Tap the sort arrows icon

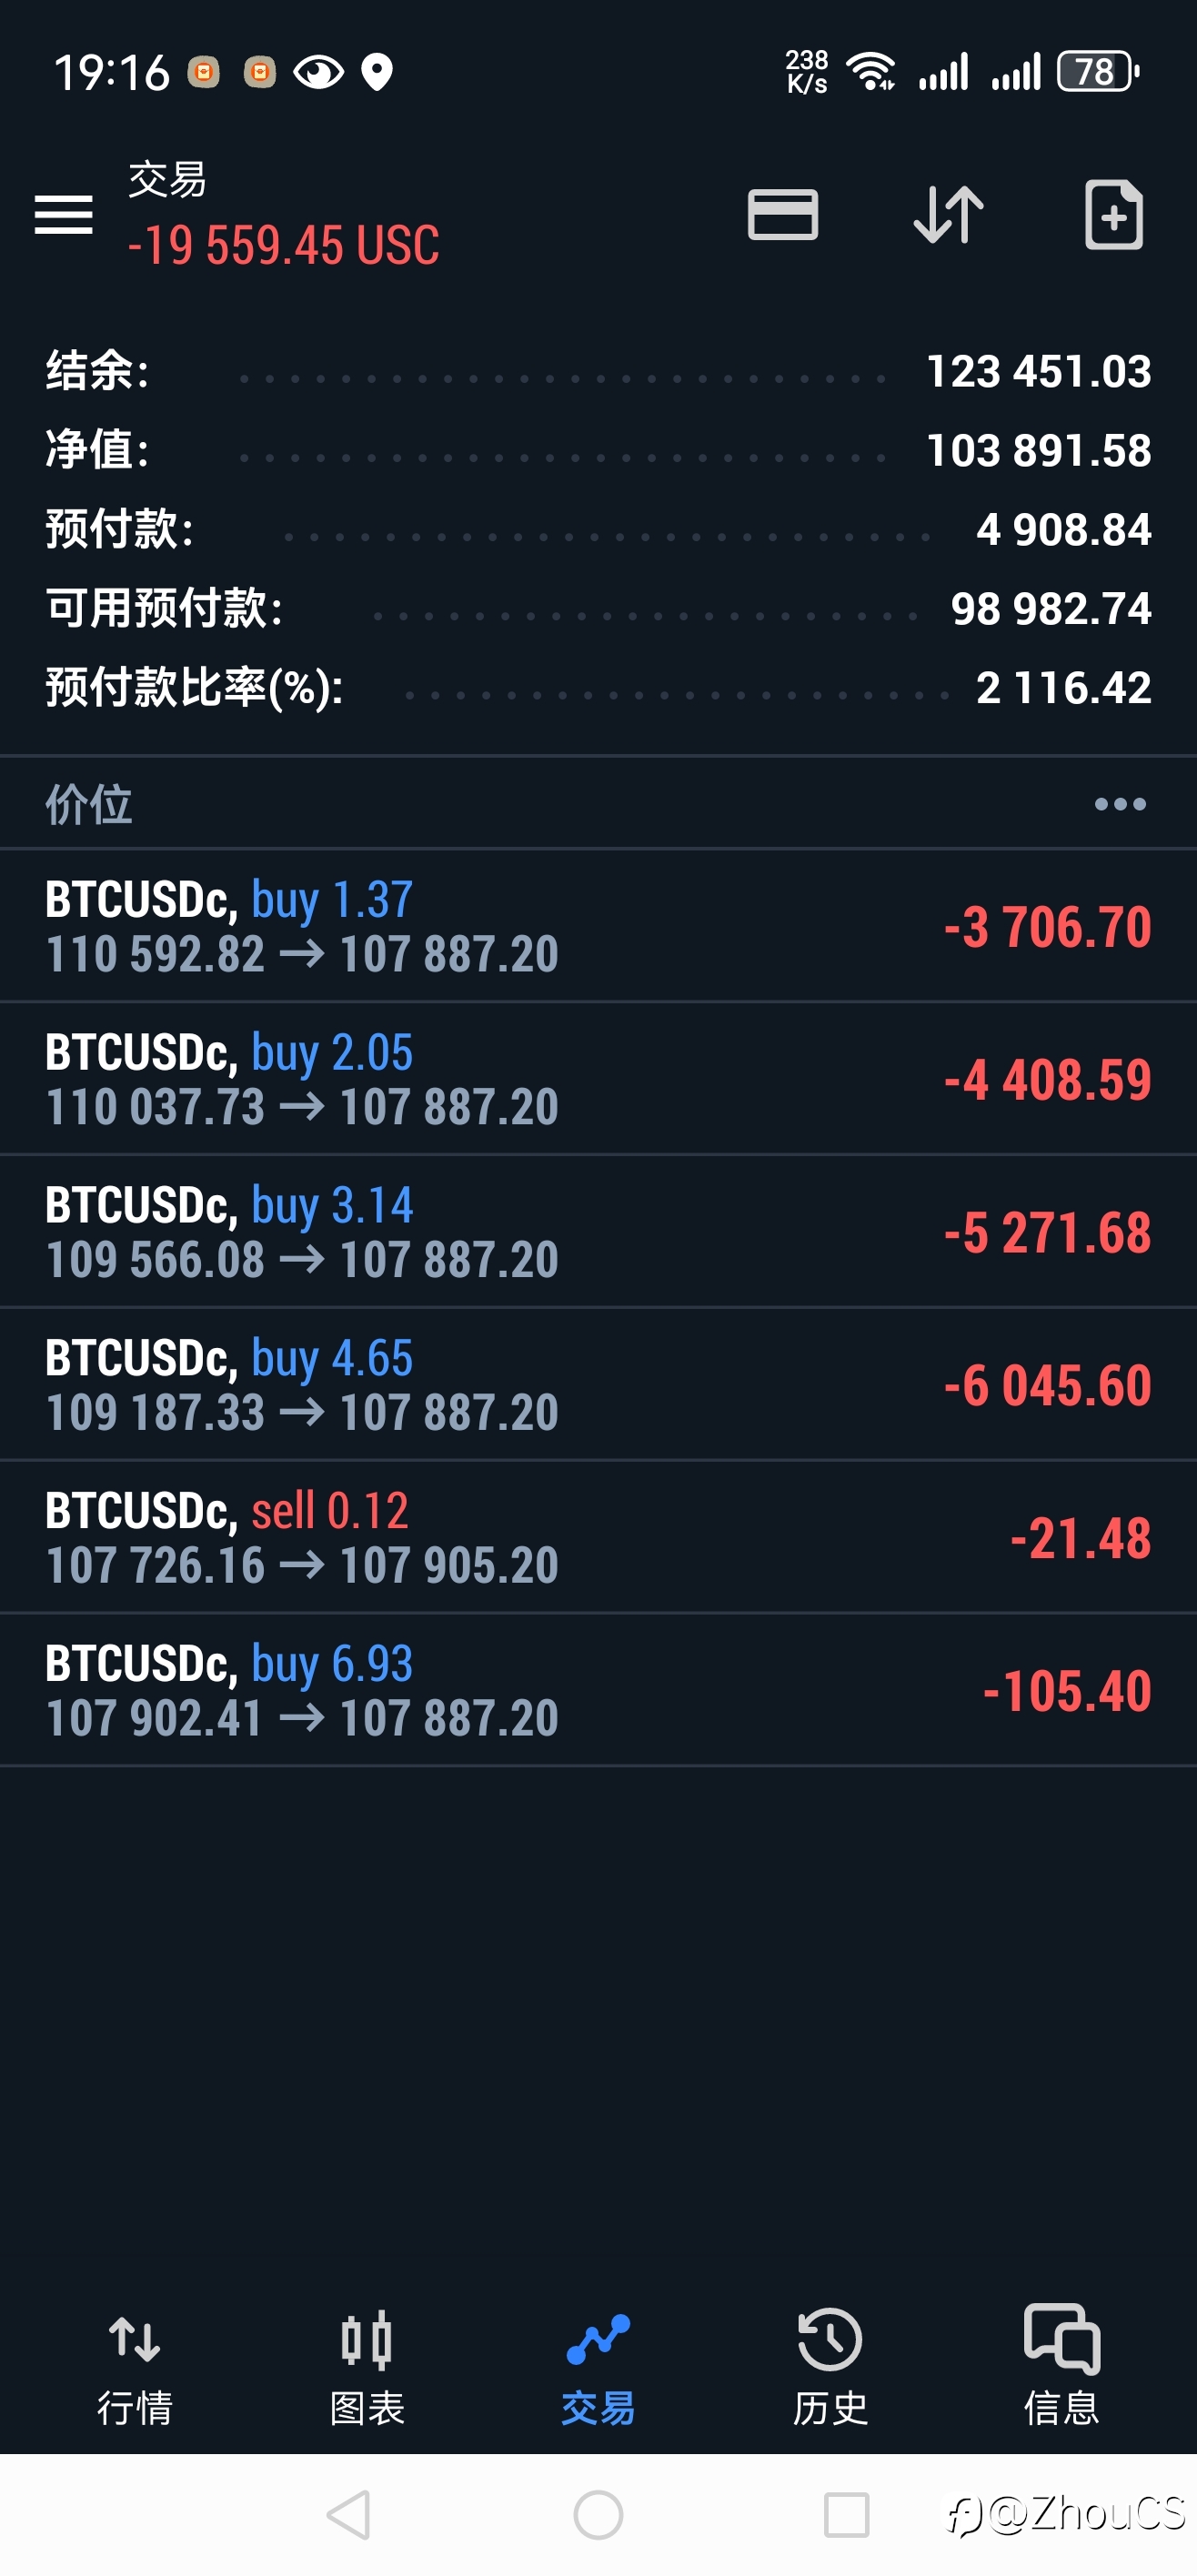[x=948, y=215]
